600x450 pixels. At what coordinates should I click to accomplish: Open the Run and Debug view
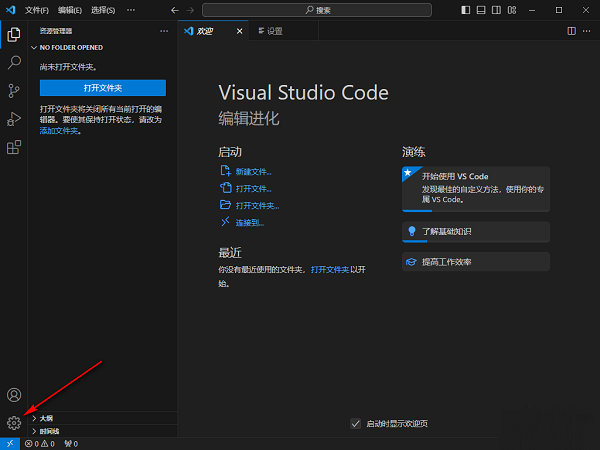14,119
